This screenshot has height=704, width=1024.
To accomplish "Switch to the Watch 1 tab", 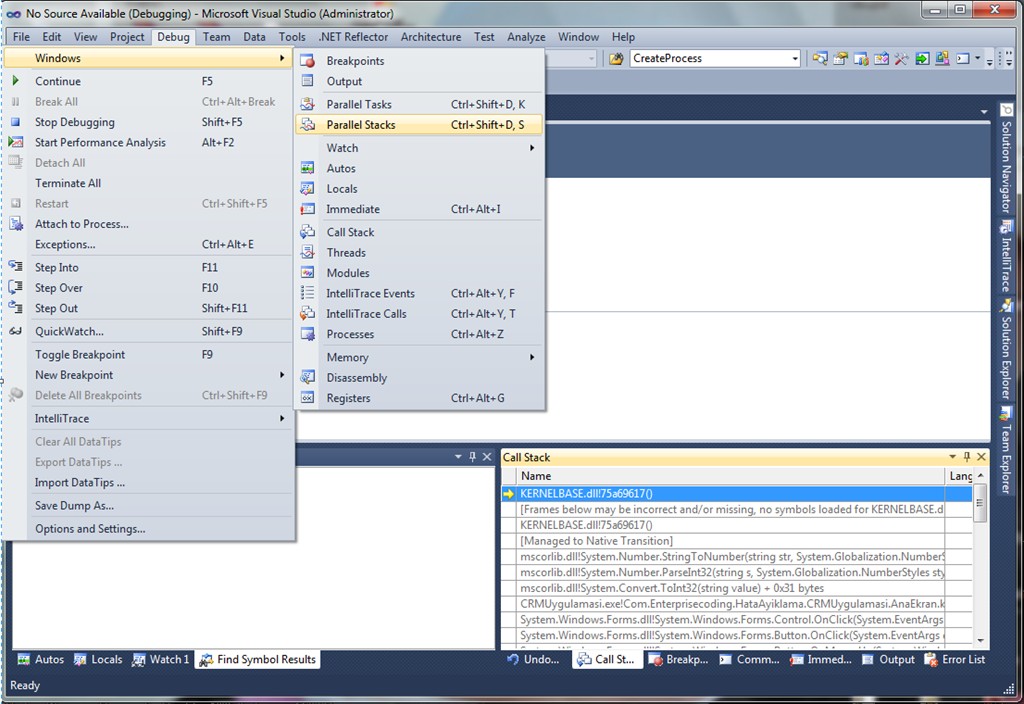I will [161, 660].
